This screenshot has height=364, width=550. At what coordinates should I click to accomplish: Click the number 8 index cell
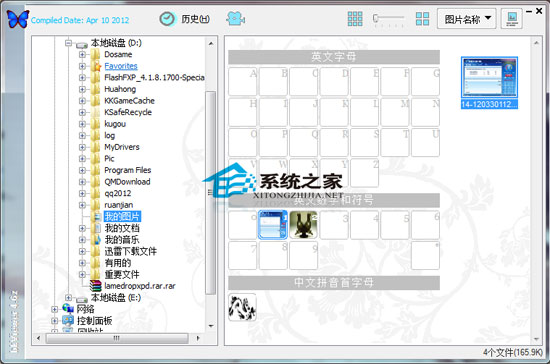pos(273,255)
